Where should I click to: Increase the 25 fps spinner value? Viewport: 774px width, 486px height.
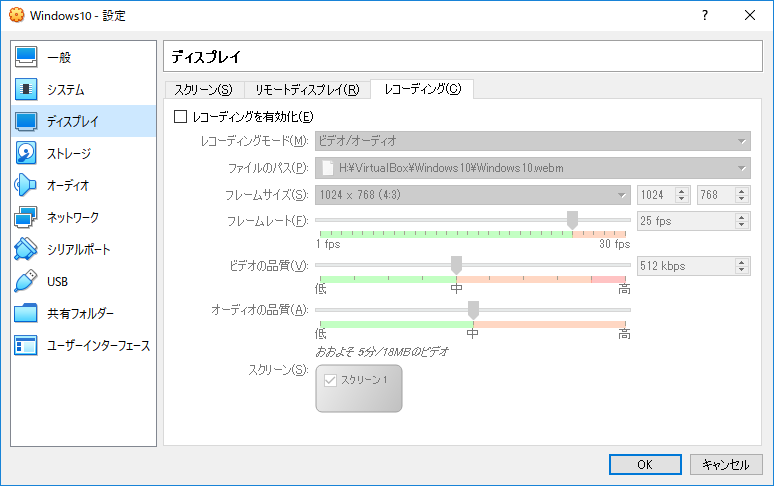[x=741, y=217]
